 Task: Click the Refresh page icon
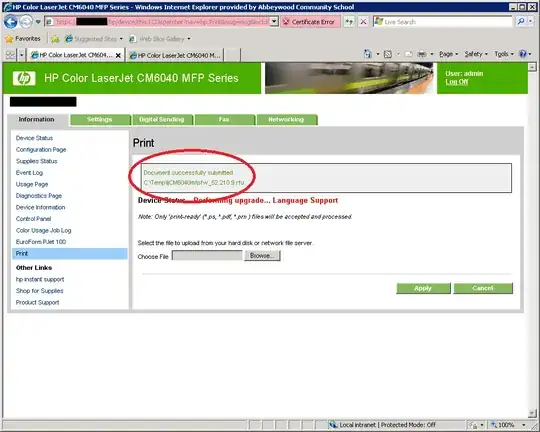pyautogui.click(x=349, y=22)
